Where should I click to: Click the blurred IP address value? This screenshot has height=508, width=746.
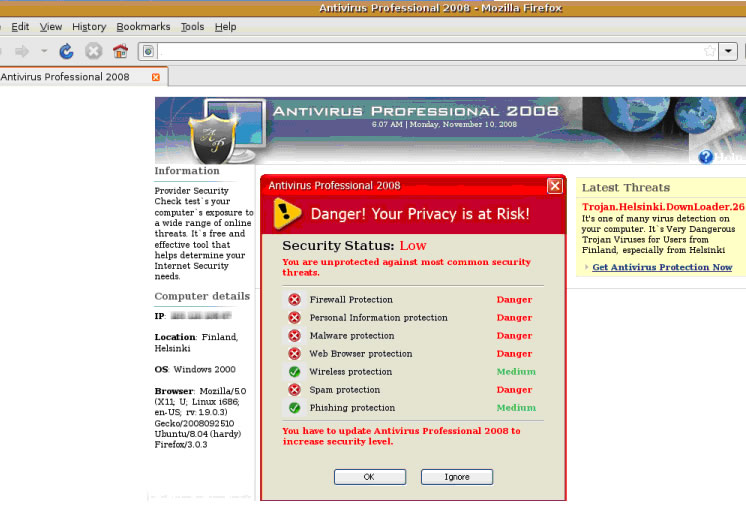[201, 316]
